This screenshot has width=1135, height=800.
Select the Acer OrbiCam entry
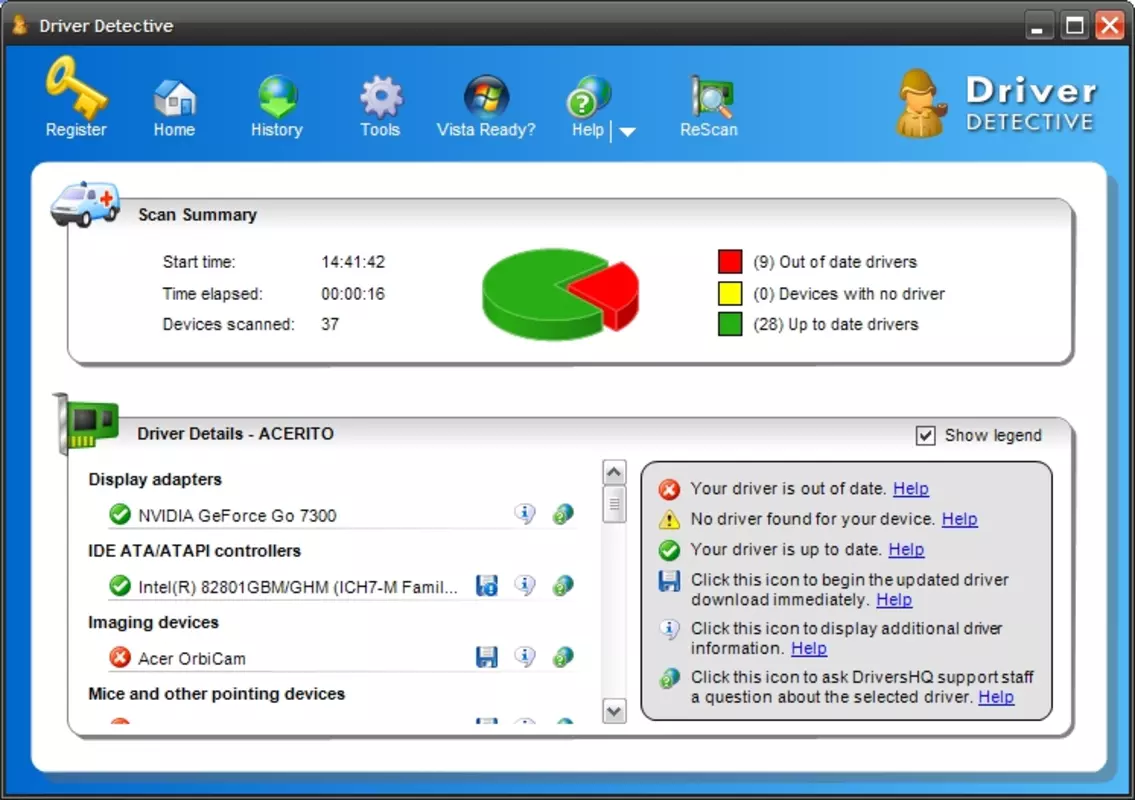click(192, 659)
